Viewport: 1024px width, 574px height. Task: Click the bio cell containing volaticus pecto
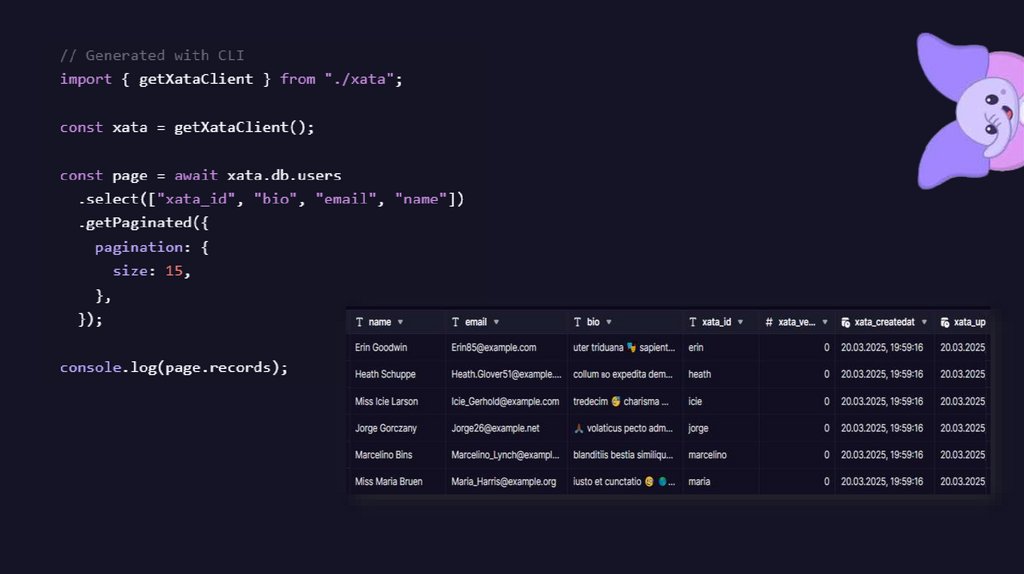623,428
